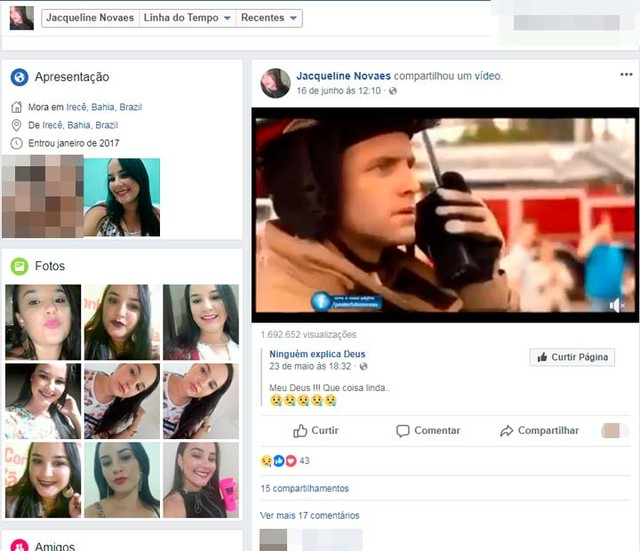This screenshot has height=551, width=640.
Task: Click the Jacqueline Novaes tab in header
Action: (x=88, y=18)
